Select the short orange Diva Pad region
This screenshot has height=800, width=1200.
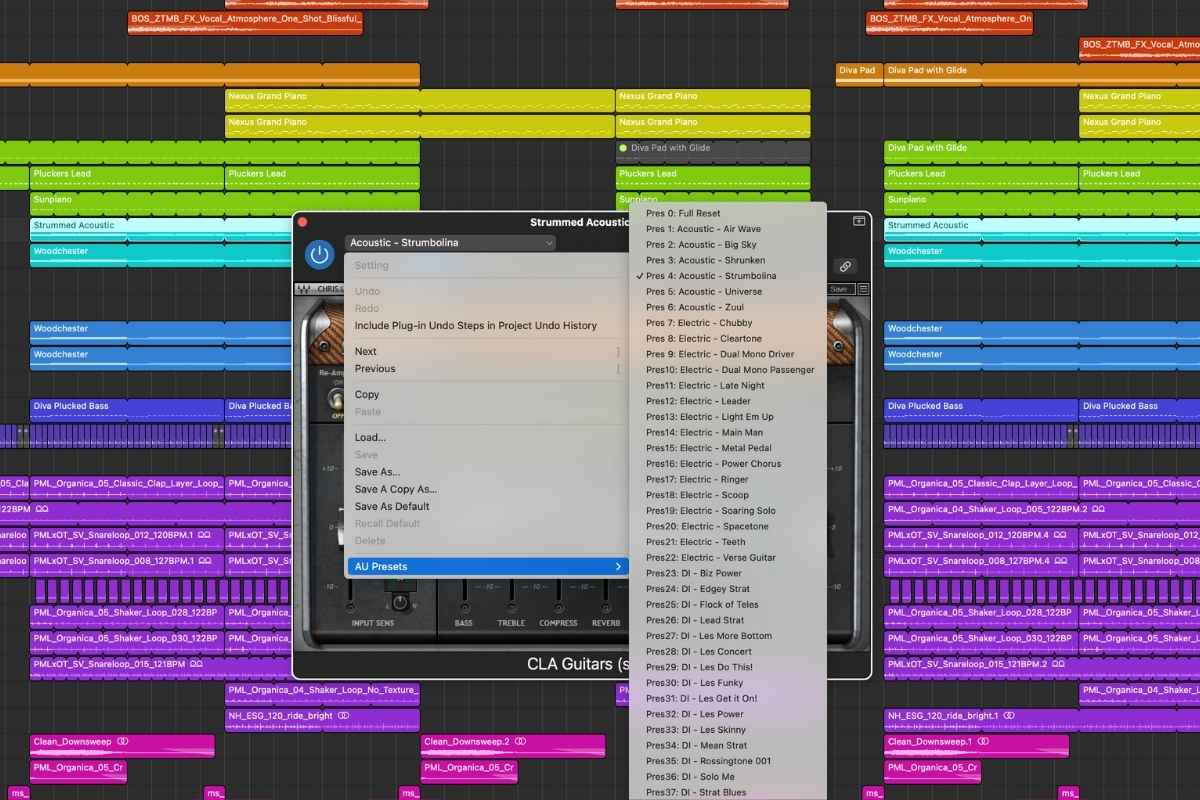pos(857,75)
